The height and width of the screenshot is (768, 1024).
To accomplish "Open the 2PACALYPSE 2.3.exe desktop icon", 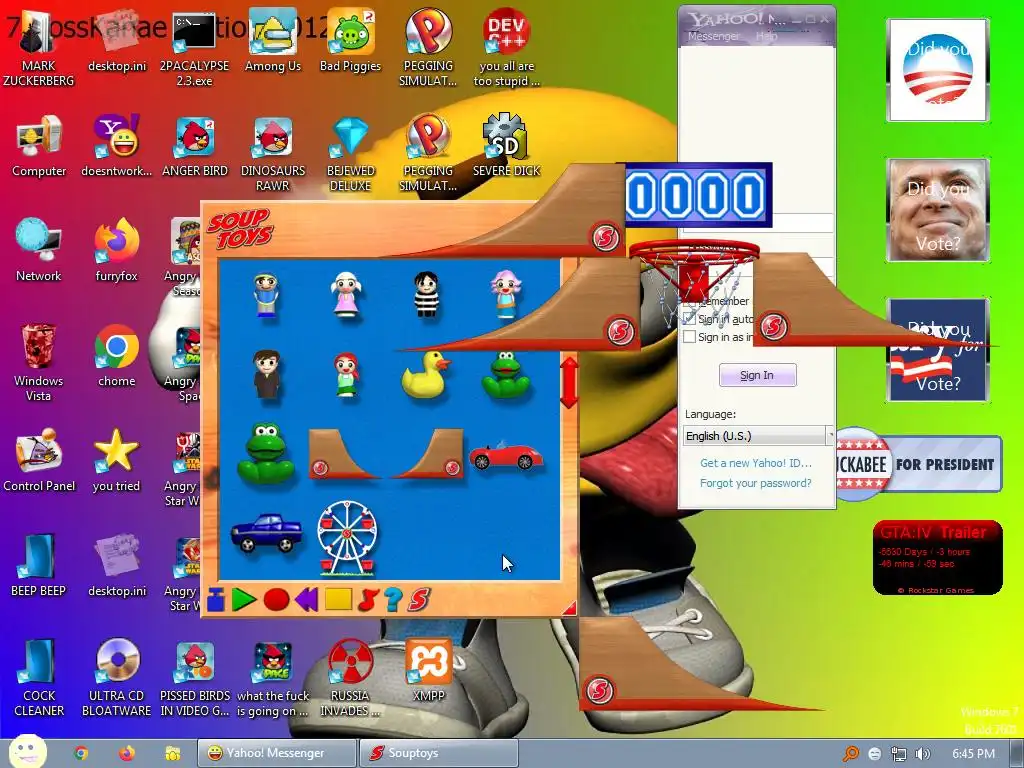I will click(x=195, y=48).
